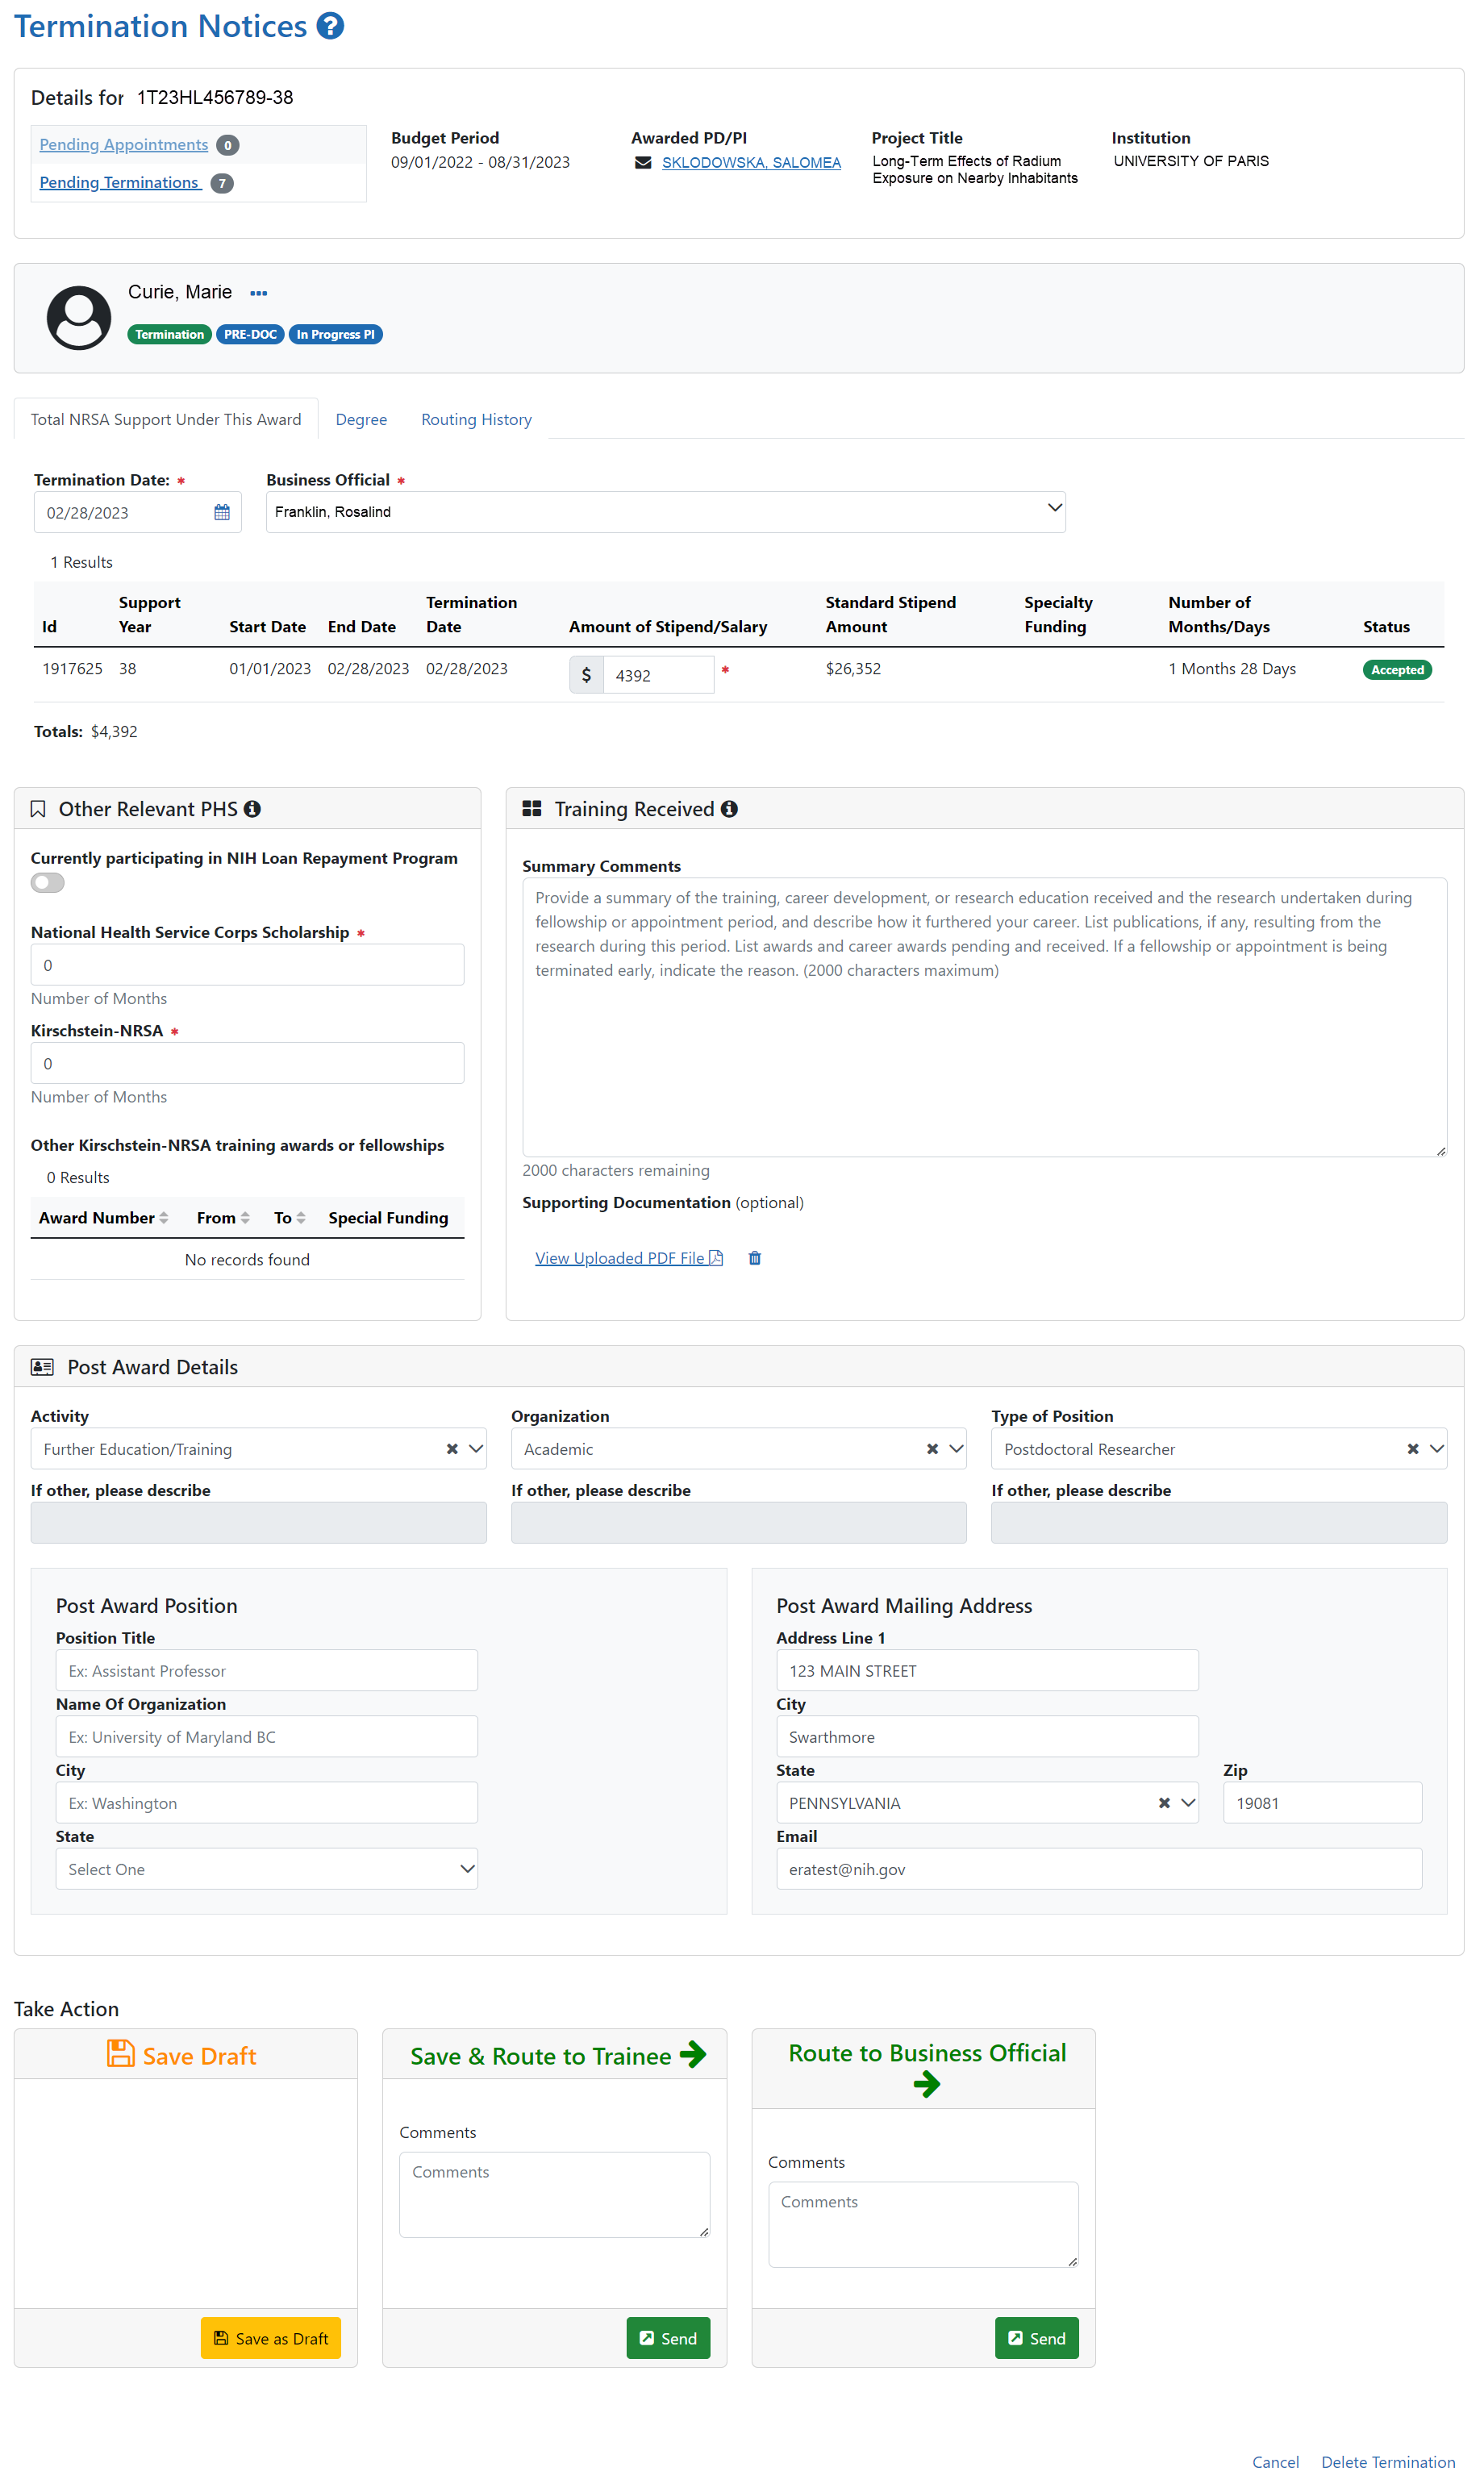Switch to the Degree tab
This screenshot has height=2484, width=1484.
(361, 420)
